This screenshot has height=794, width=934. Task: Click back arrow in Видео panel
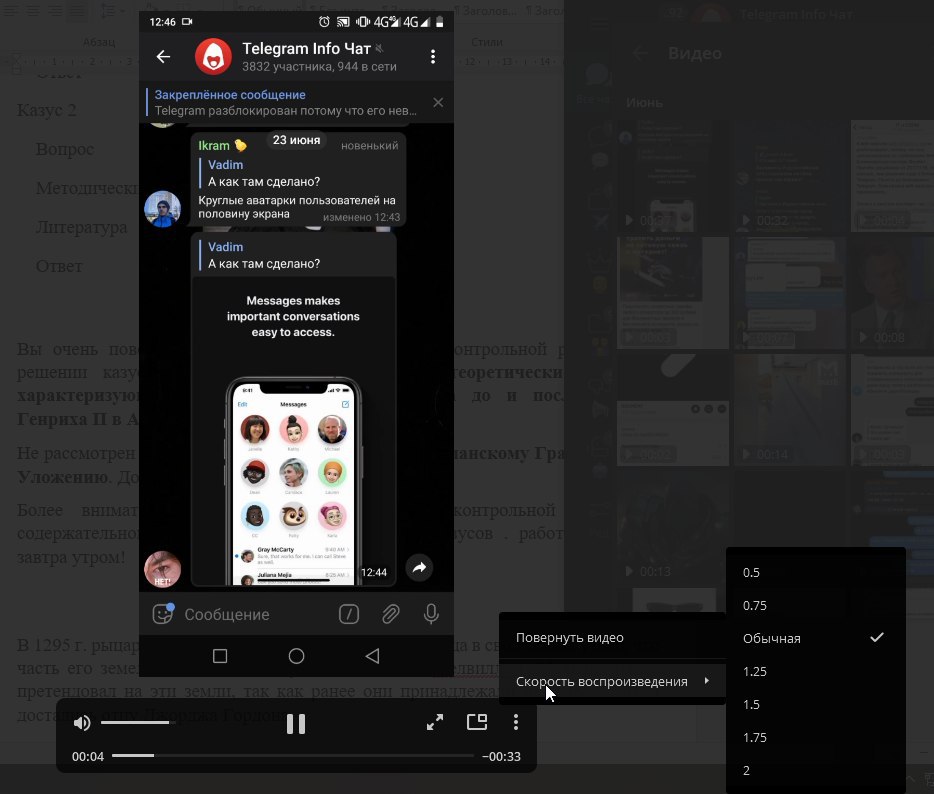[x=640, y=53]
